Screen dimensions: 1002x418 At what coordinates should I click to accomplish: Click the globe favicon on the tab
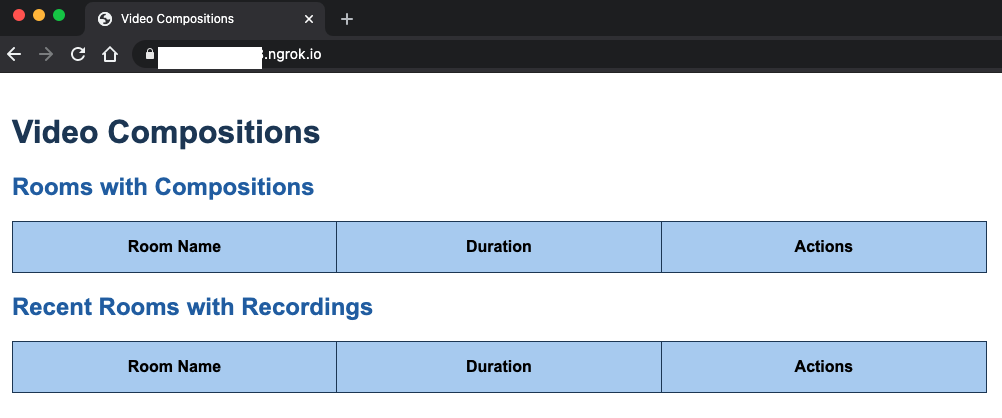104,19
